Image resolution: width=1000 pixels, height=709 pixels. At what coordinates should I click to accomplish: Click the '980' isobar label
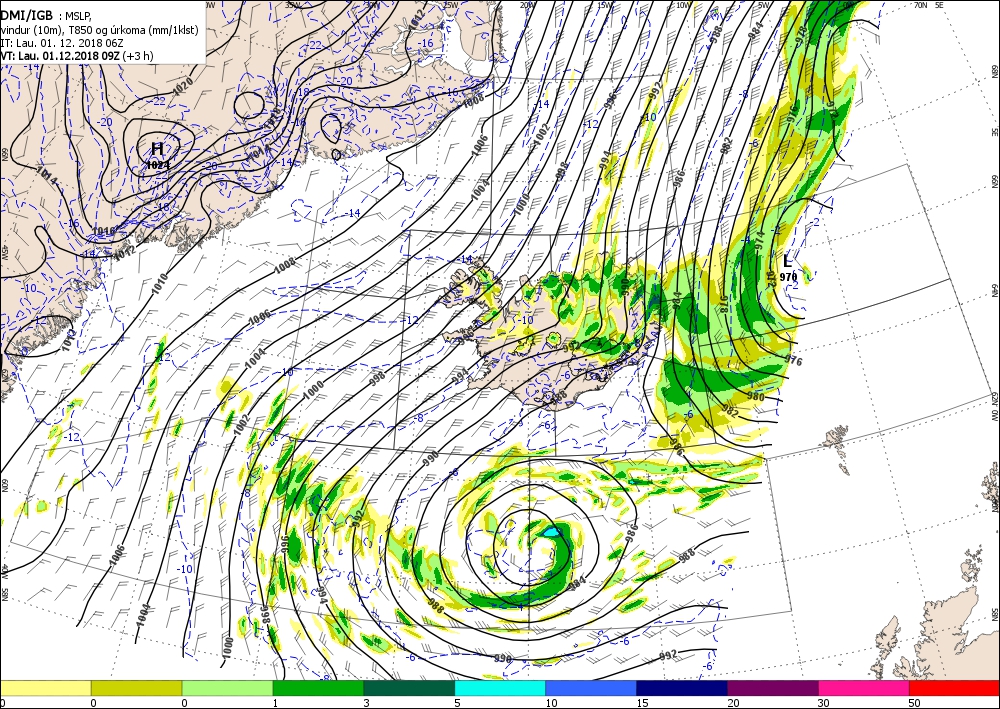755,397
